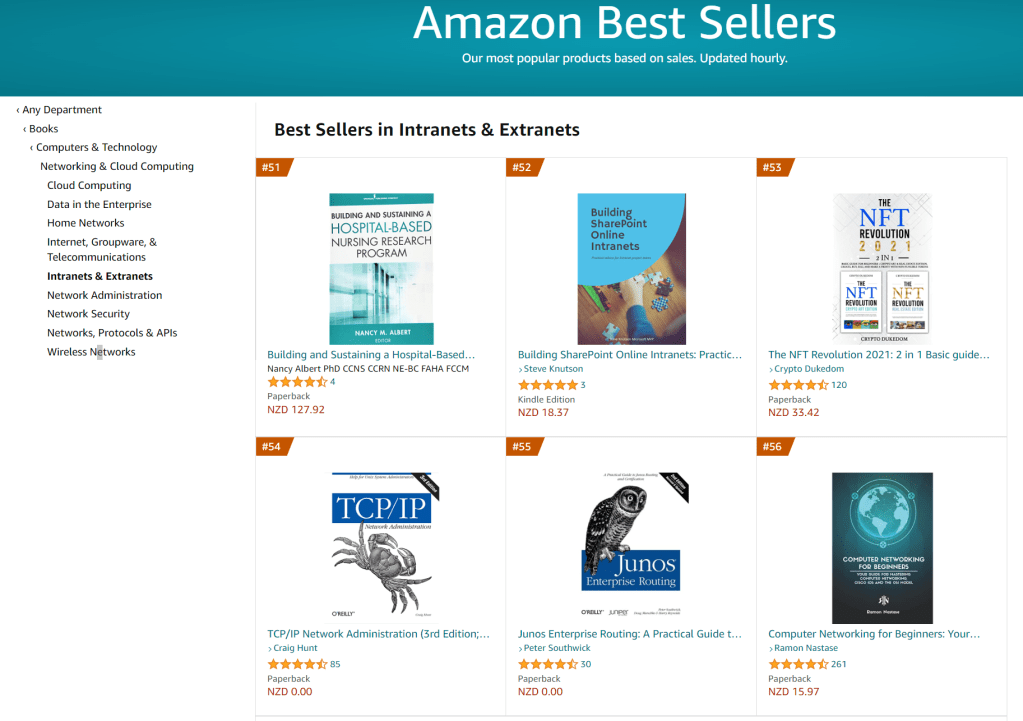Click Junos Enterprise Routing title link
1023x721 pixels.
coord(630,634)
